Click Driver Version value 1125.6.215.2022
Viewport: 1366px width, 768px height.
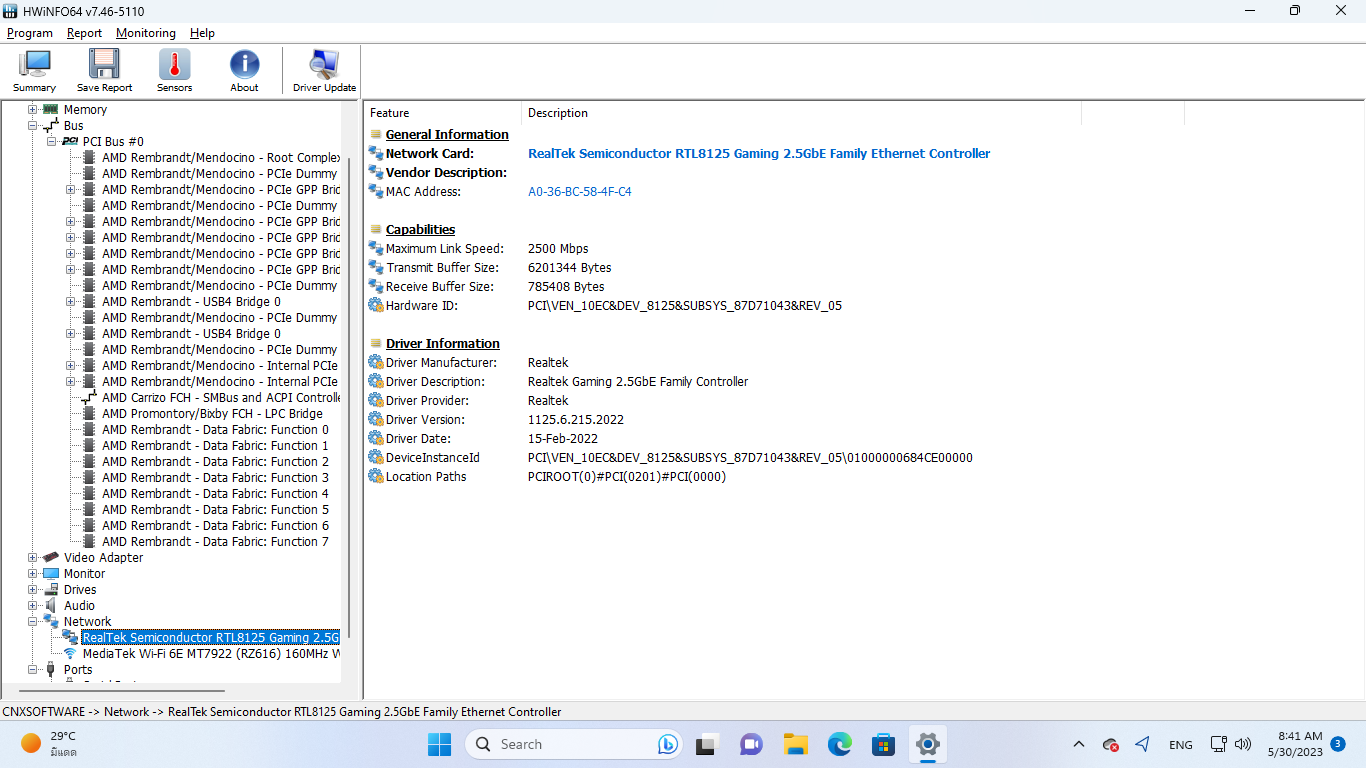[576, 420]
